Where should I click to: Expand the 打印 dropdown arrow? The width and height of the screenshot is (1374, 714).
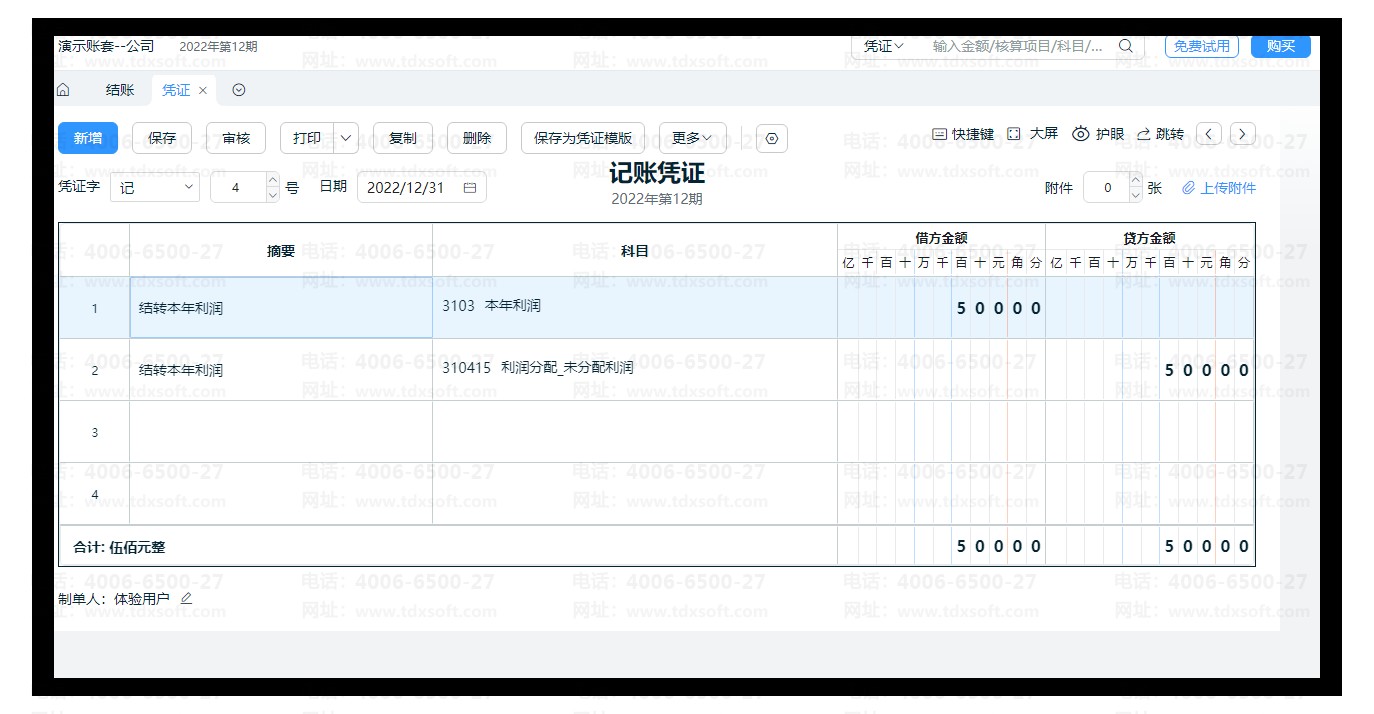pyautogui.click(x=346, y=138)
